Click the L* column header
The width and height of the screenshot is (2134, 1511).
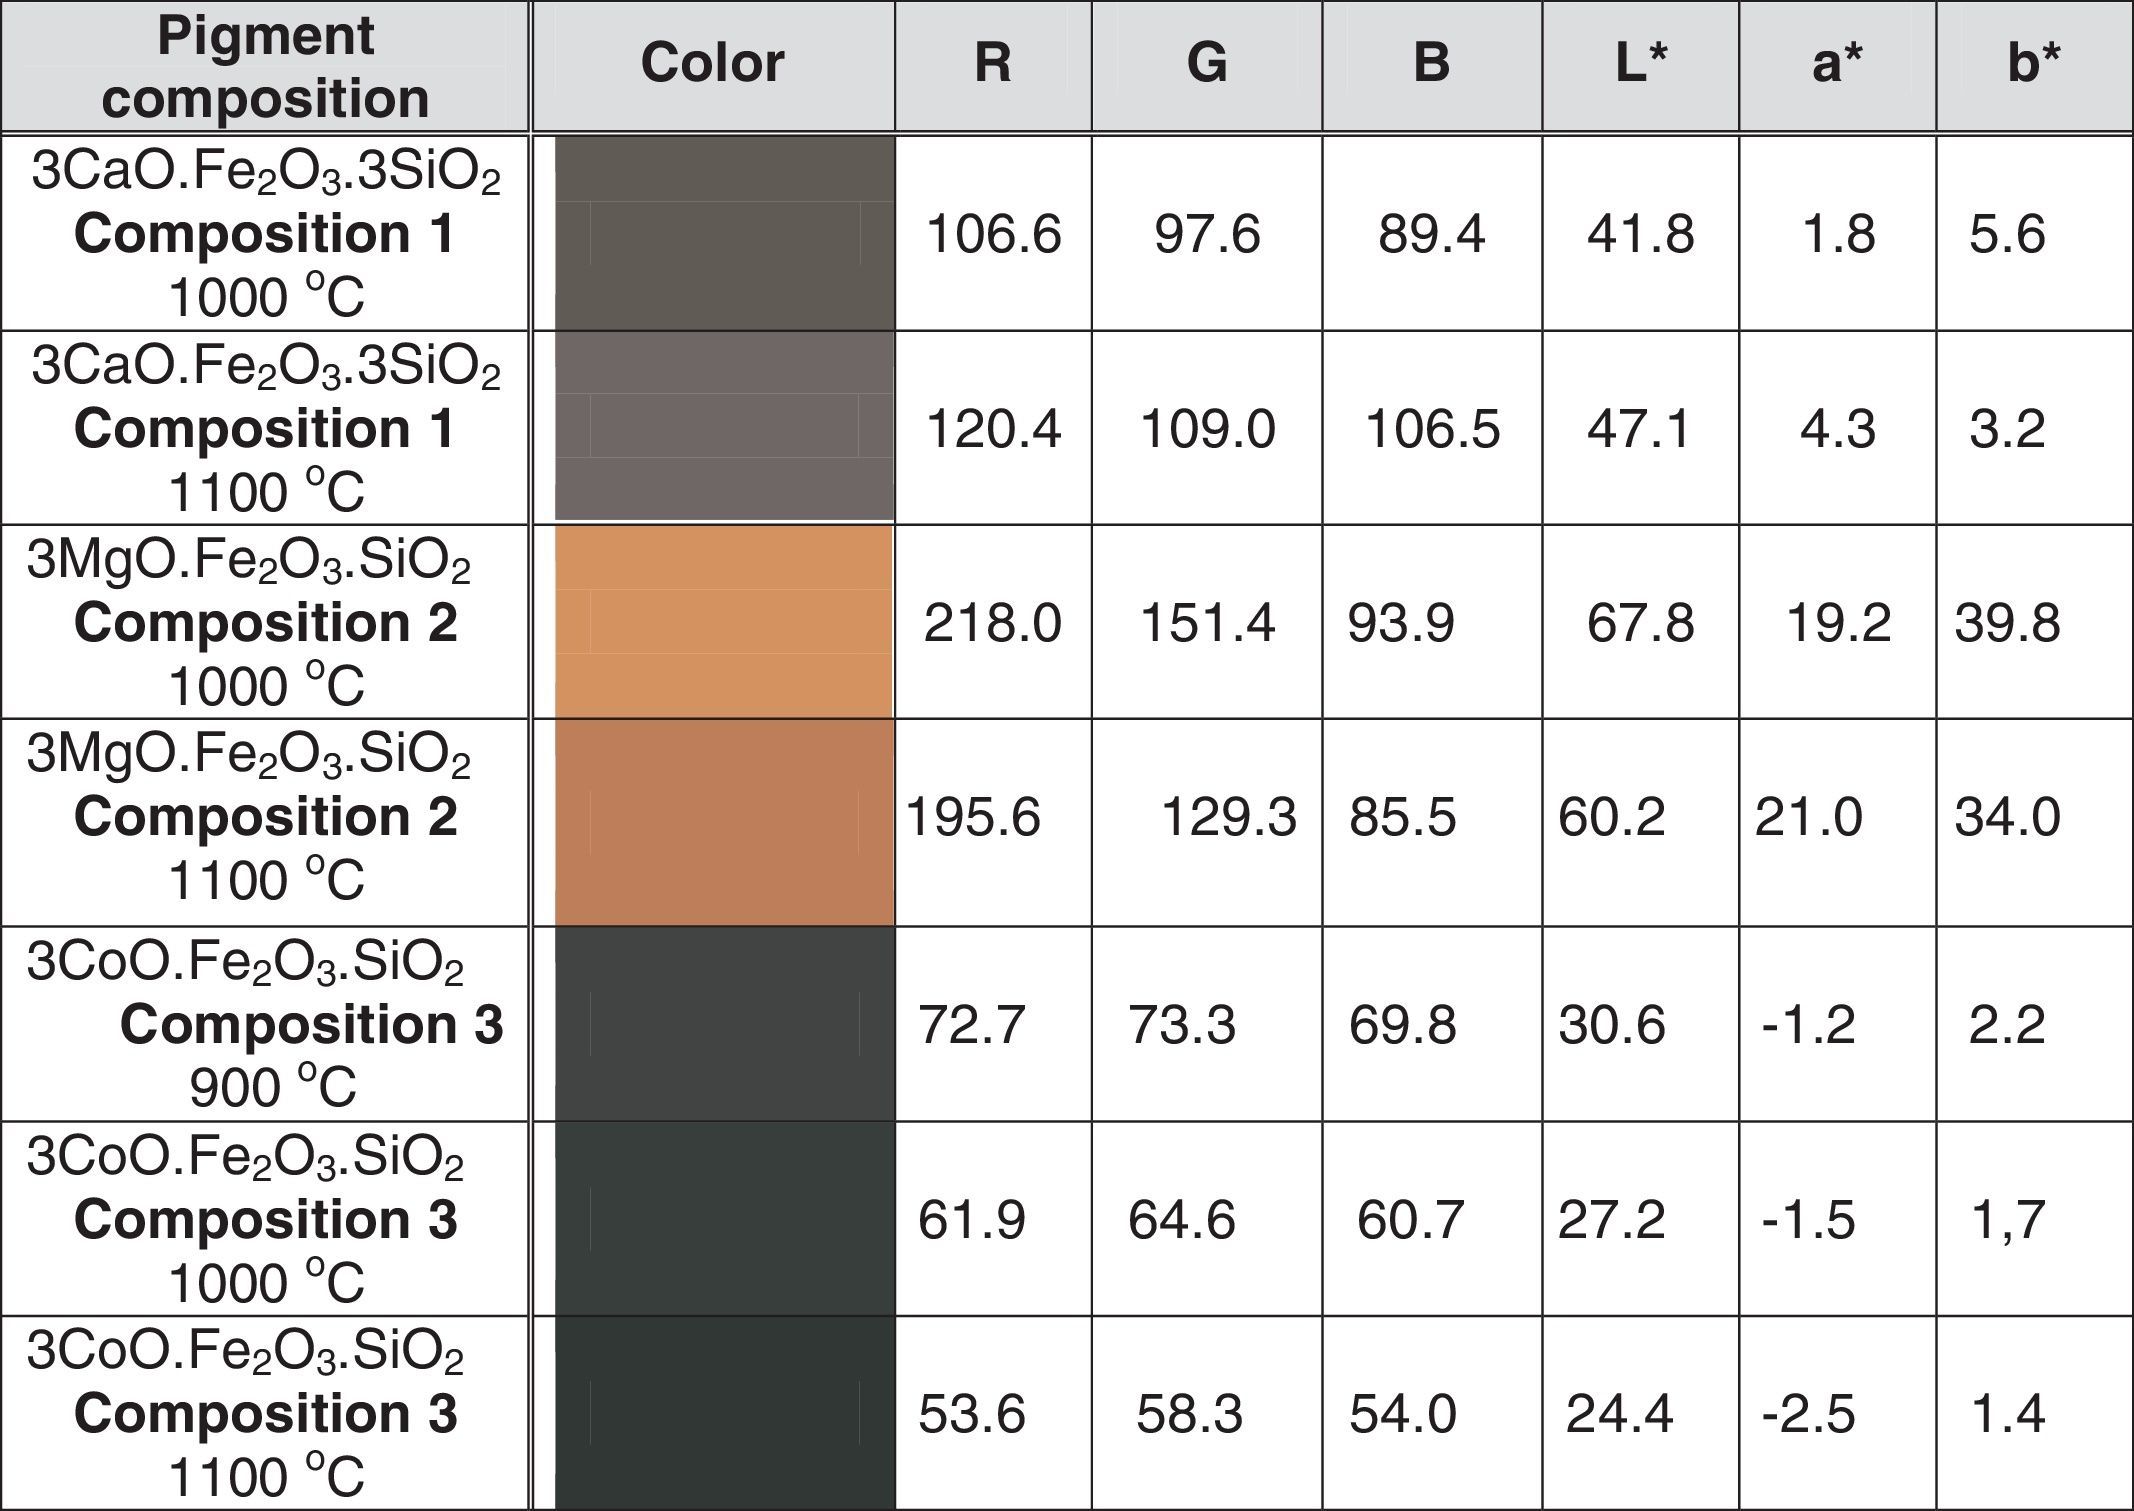coord(1640,64)
